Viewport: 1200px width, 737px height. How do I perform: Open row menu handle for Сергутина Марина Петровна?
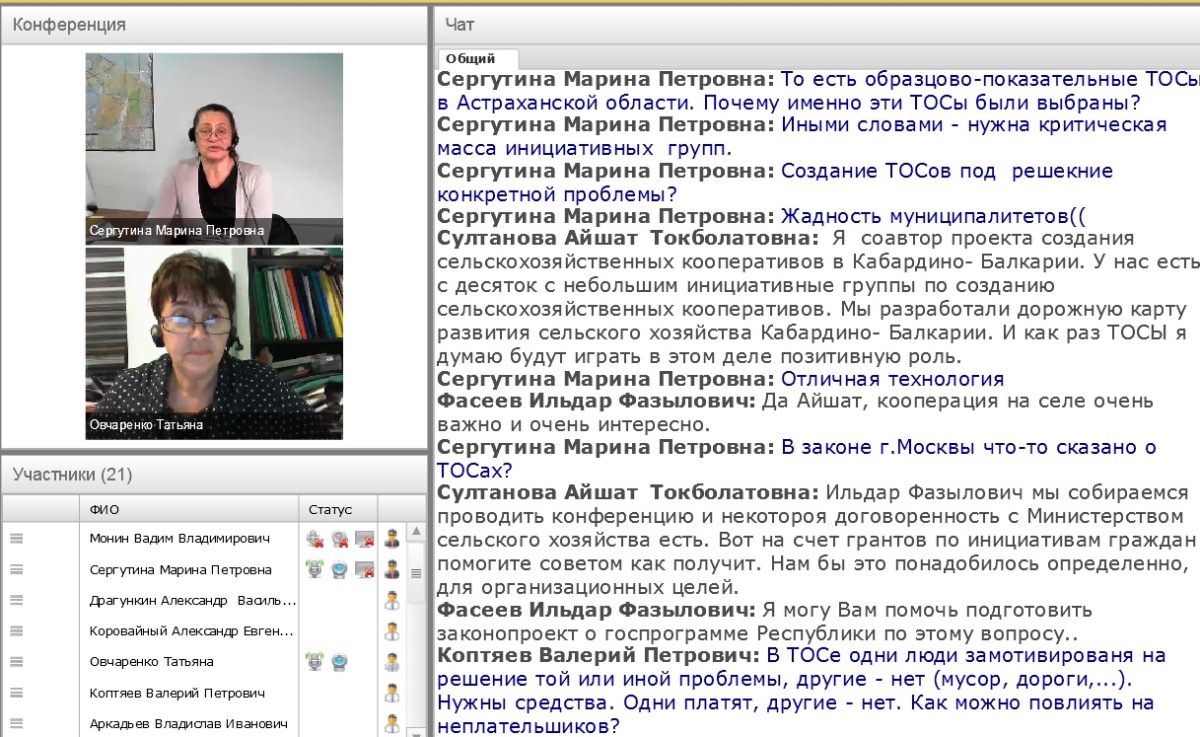point(16,569)
